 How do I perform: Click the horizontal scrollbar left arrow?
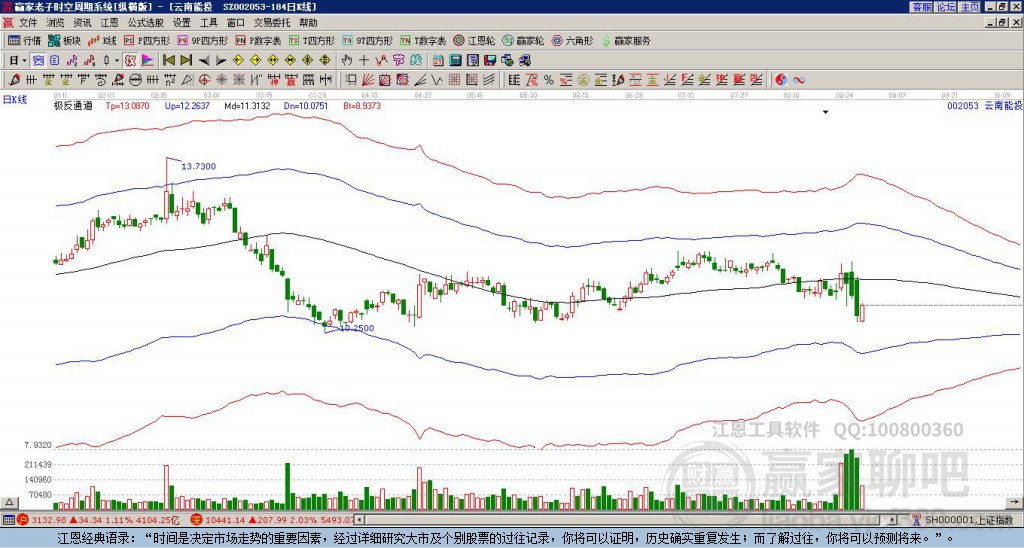(x=359, y=520)
